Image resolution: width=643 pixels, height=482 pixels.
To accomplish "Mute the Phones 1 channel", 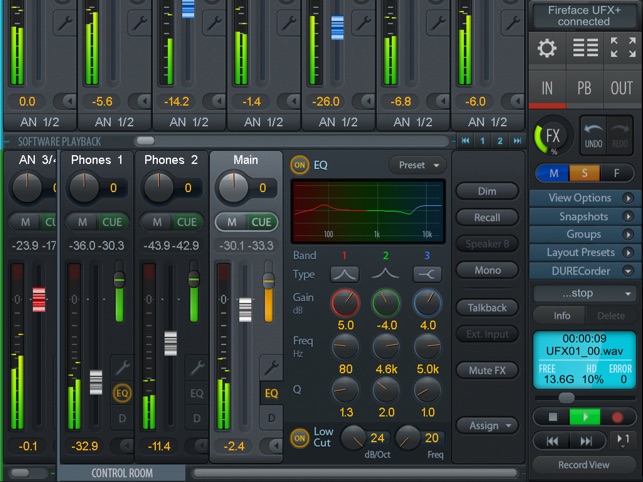I will point(82,222).
